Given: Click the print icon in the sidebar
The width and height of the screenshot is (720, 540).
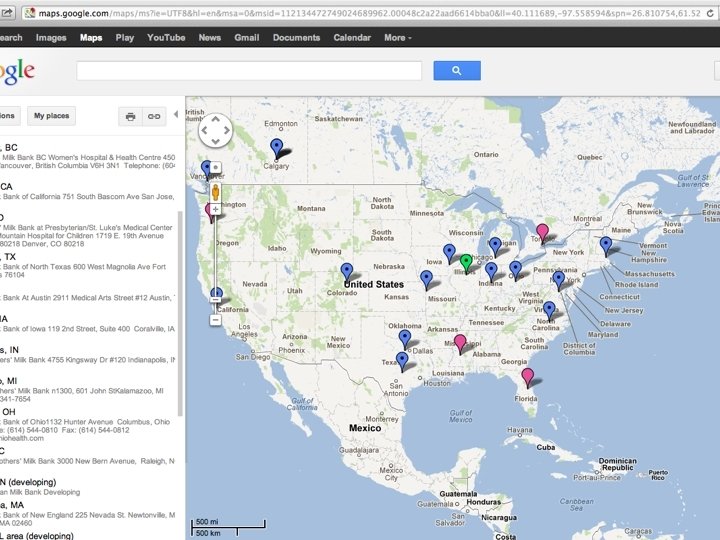Looking at the screenshot, I should (x=130, y=116).
